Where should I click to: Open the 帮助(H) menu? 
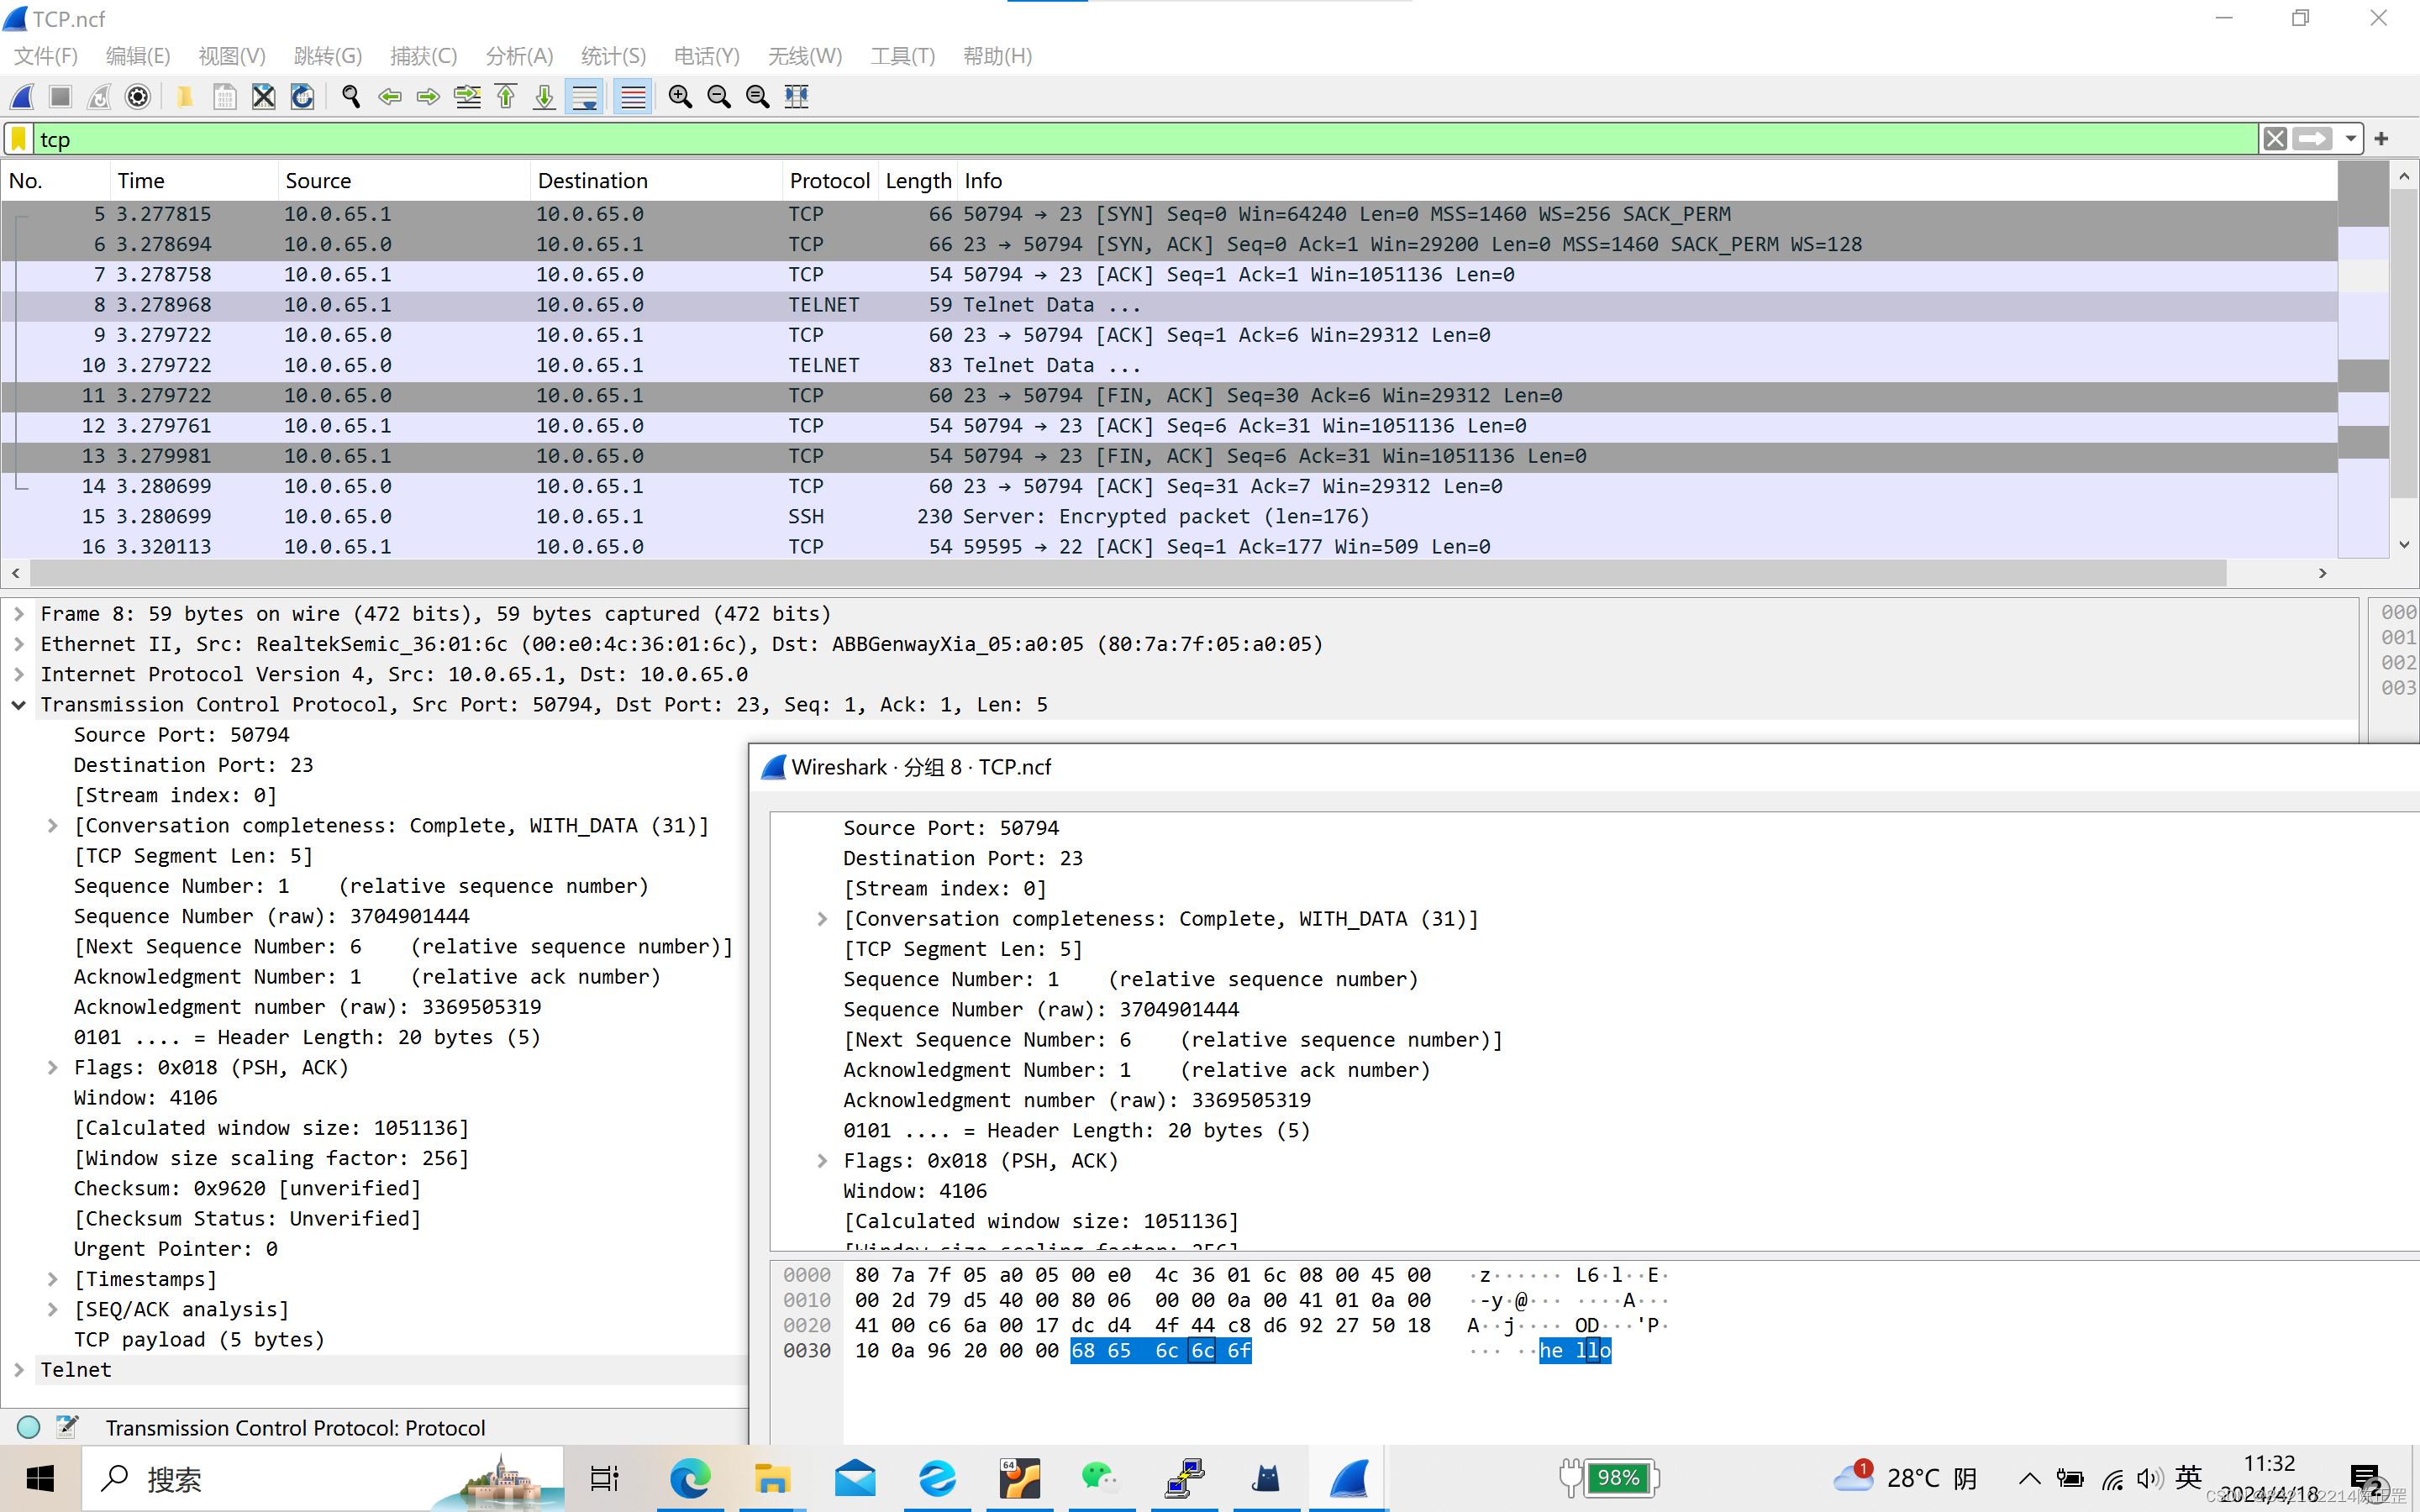(997, 56)
